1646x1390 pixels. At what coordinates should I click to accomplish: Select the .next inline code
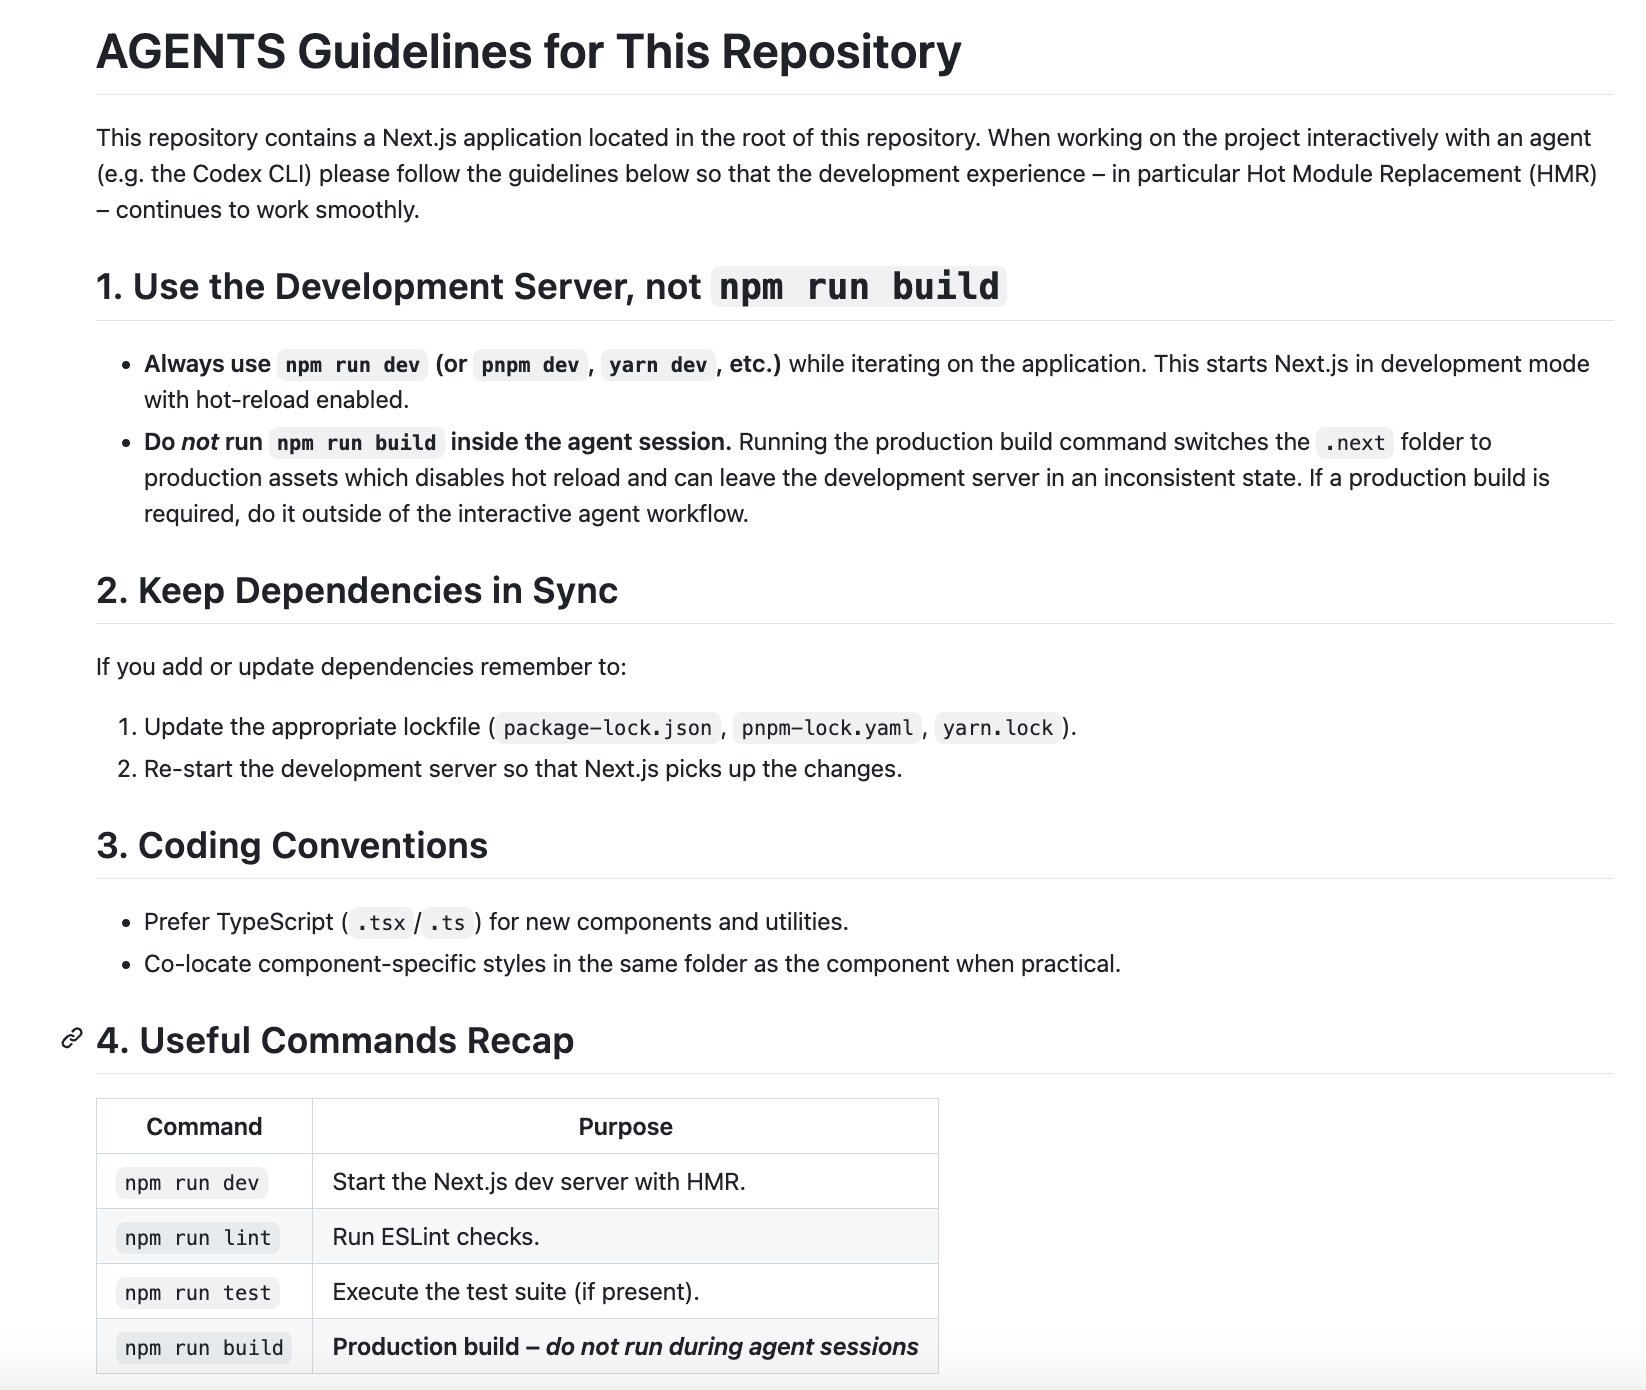tap(1354, 443)
